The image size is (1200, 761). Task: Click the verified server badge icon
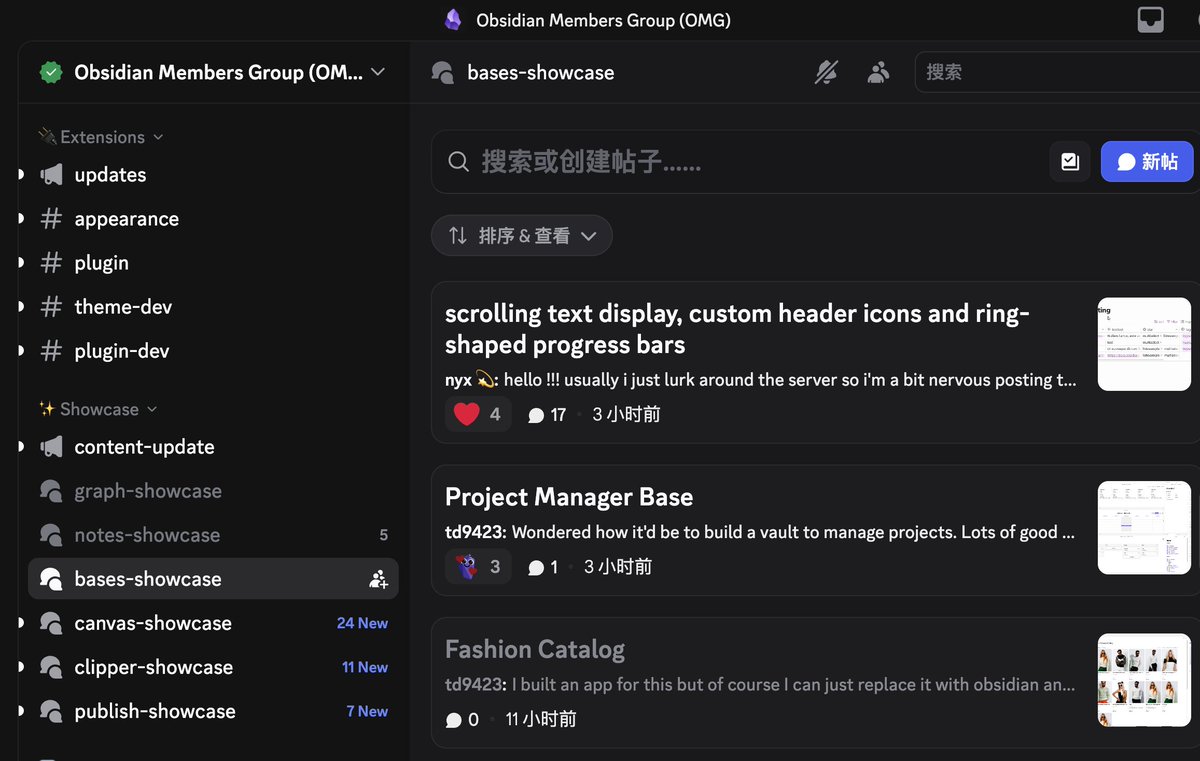(x=51, y=72)
